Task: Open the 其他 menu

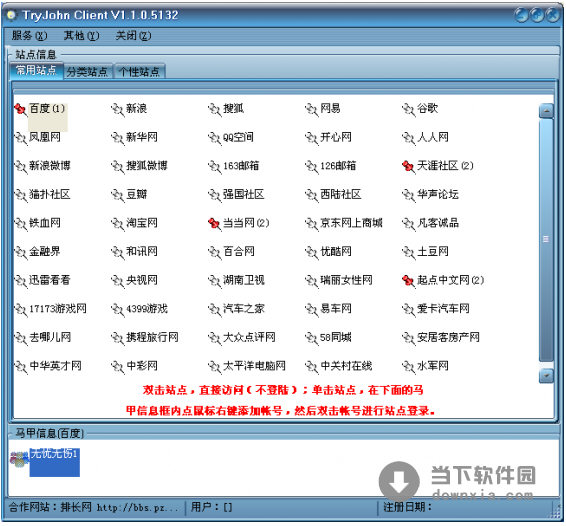Action: point(81,35)
